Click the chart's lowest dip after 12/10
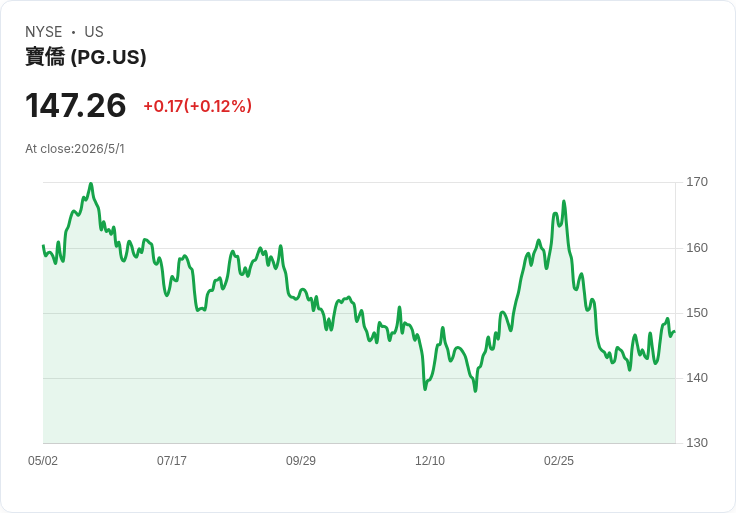736x513 pixels. coord(475,390)
